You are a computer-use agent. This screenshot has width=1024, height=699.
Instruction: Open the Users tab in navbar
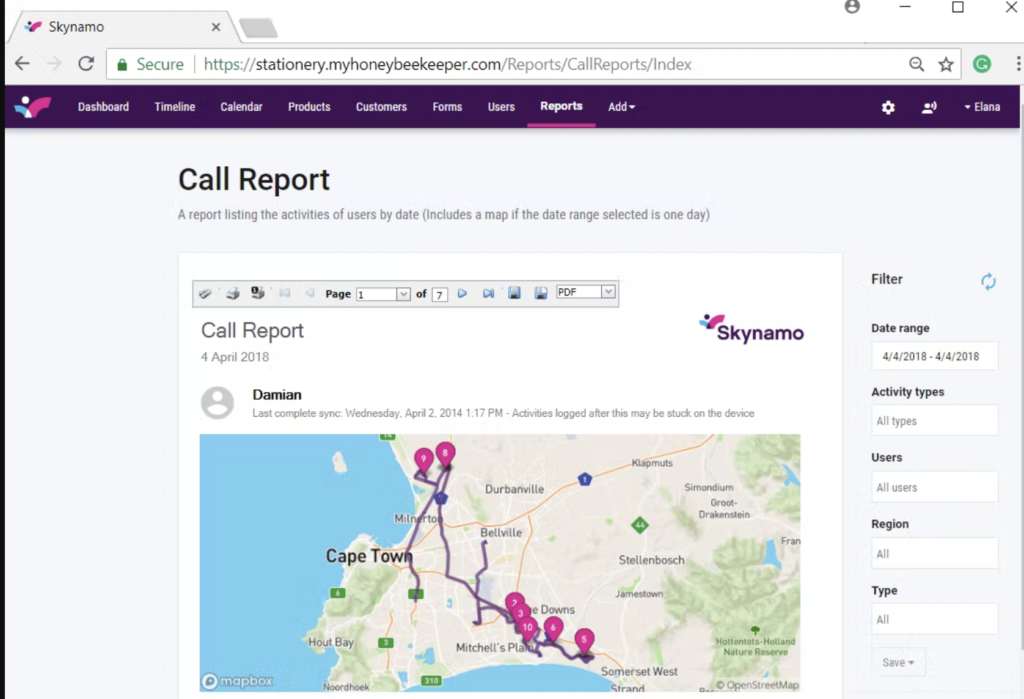501,106
